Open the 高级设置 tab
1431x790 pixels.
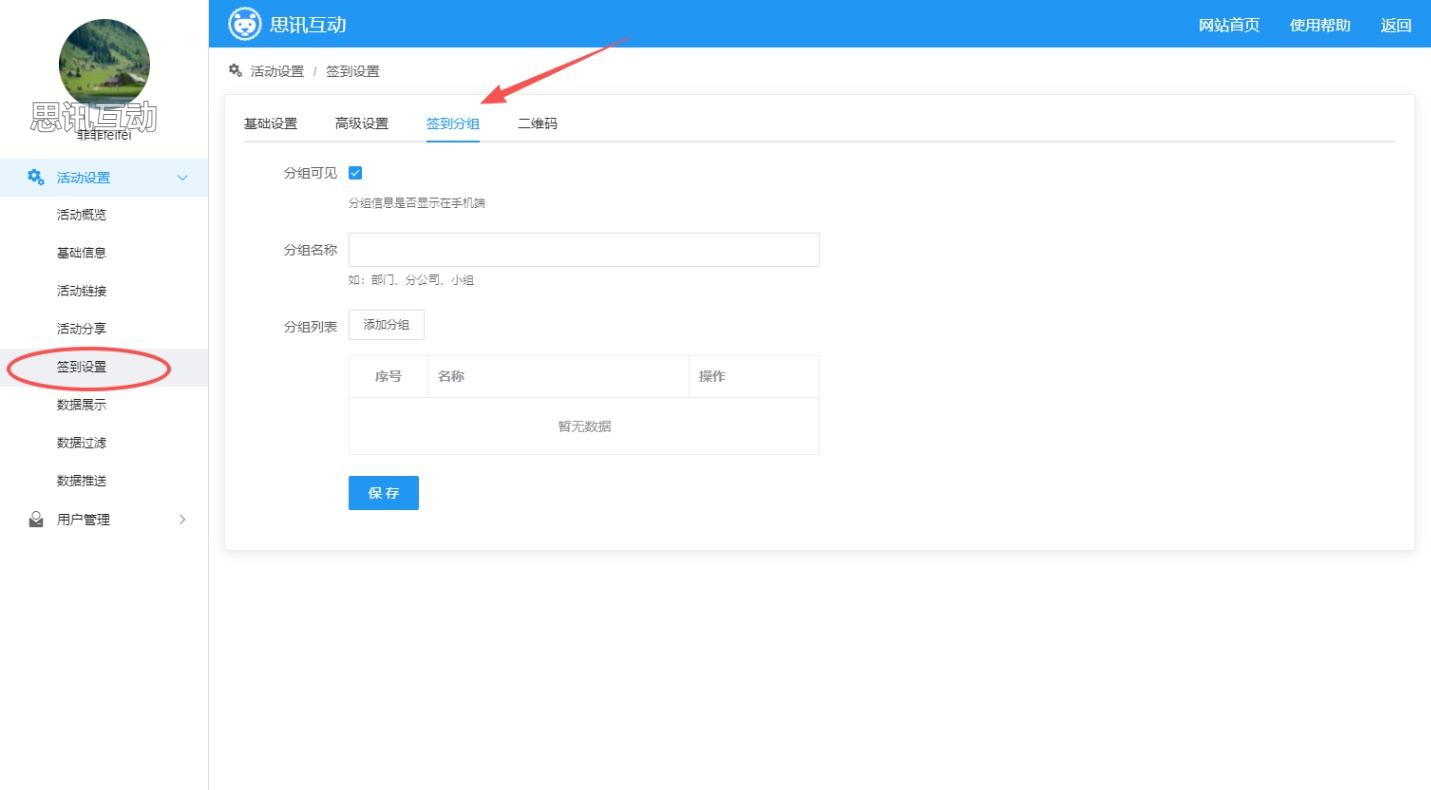point(361,124)
